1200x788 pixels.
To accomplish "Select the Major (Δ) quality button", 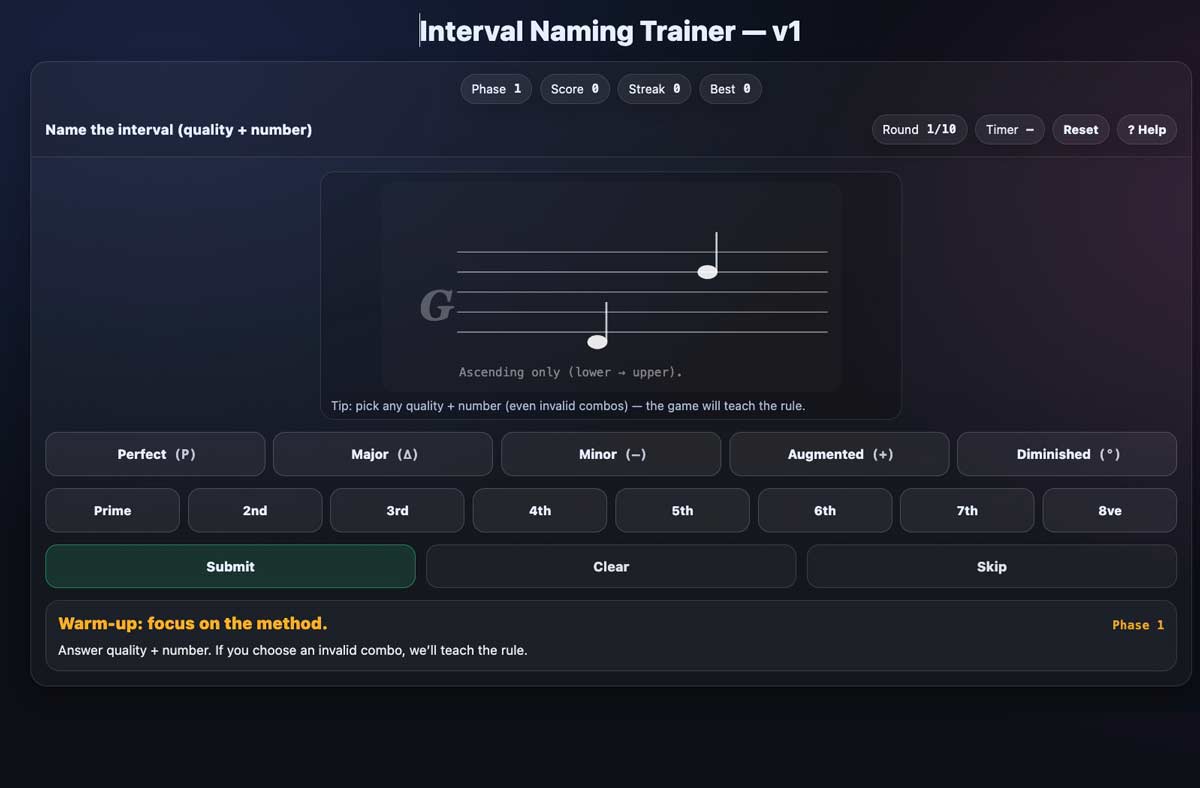I will 383,454.
